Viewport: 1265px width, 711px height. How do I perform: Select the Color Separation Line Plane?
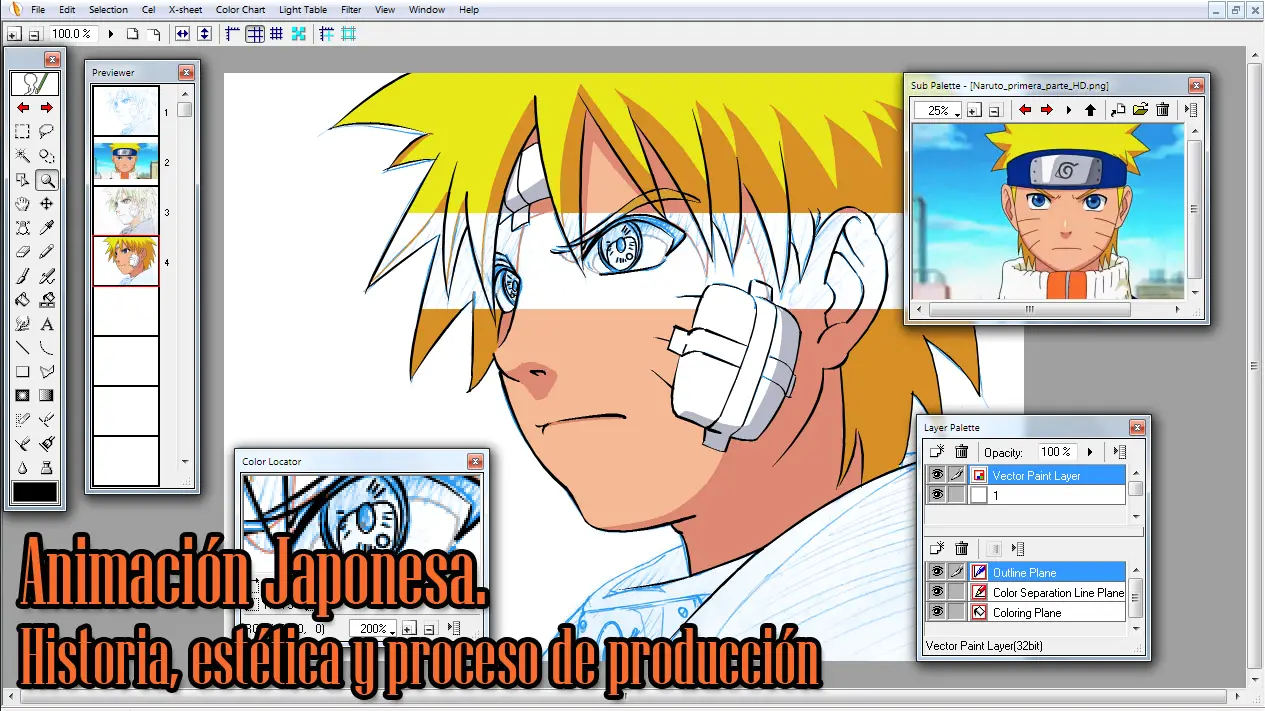tap(1057, 592)
